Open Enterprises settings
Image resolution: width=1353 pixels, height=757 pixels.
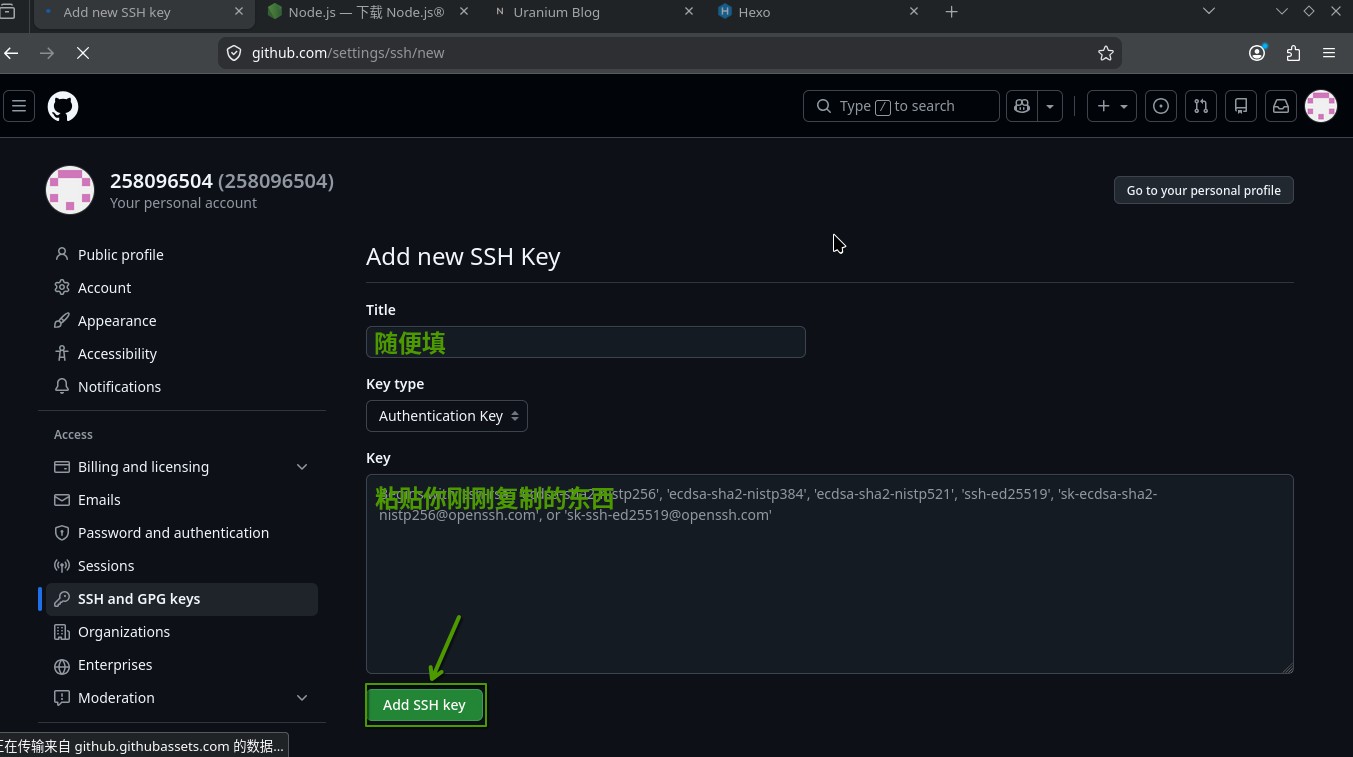click(182, 665)
